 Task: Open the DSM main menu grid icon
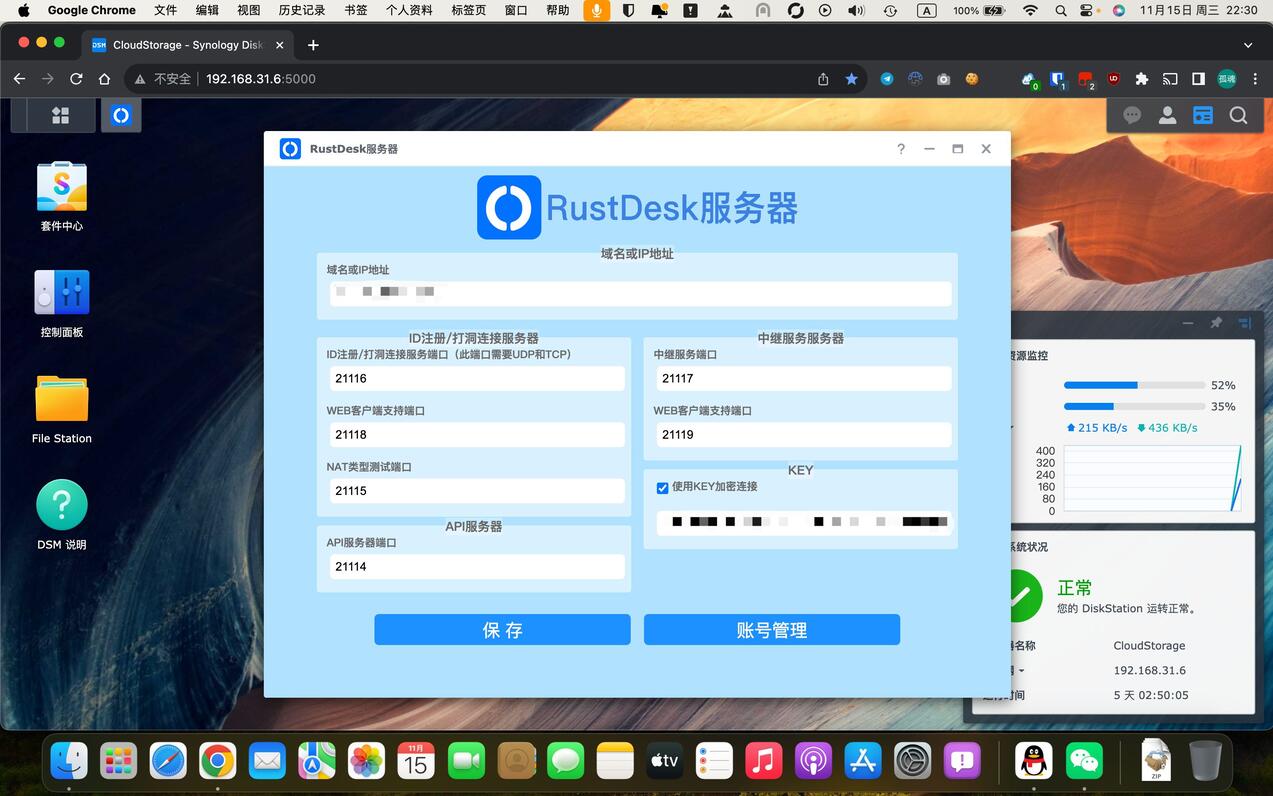60,116
